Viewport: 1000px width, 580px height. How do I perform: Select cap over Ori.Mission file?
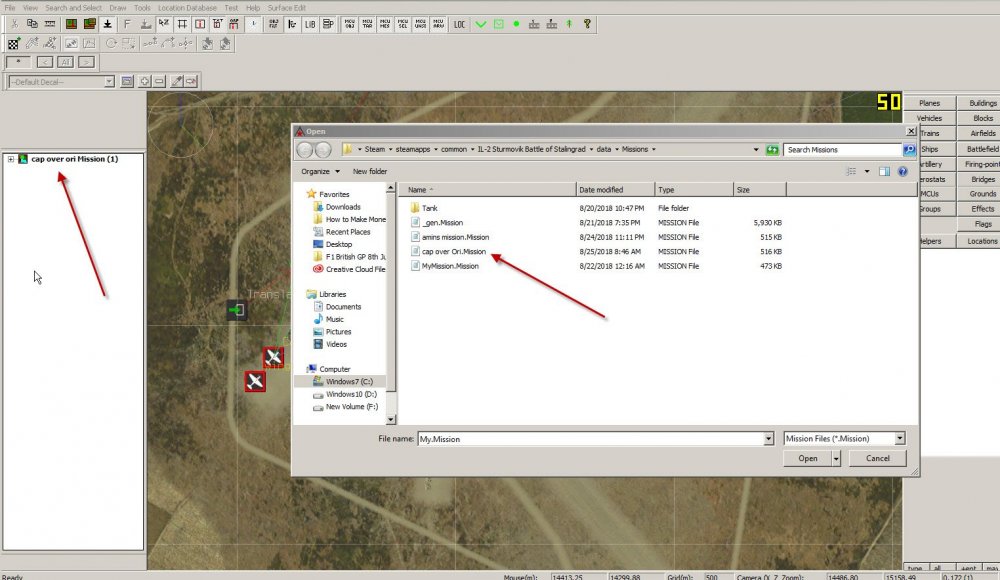click(454, 251)
